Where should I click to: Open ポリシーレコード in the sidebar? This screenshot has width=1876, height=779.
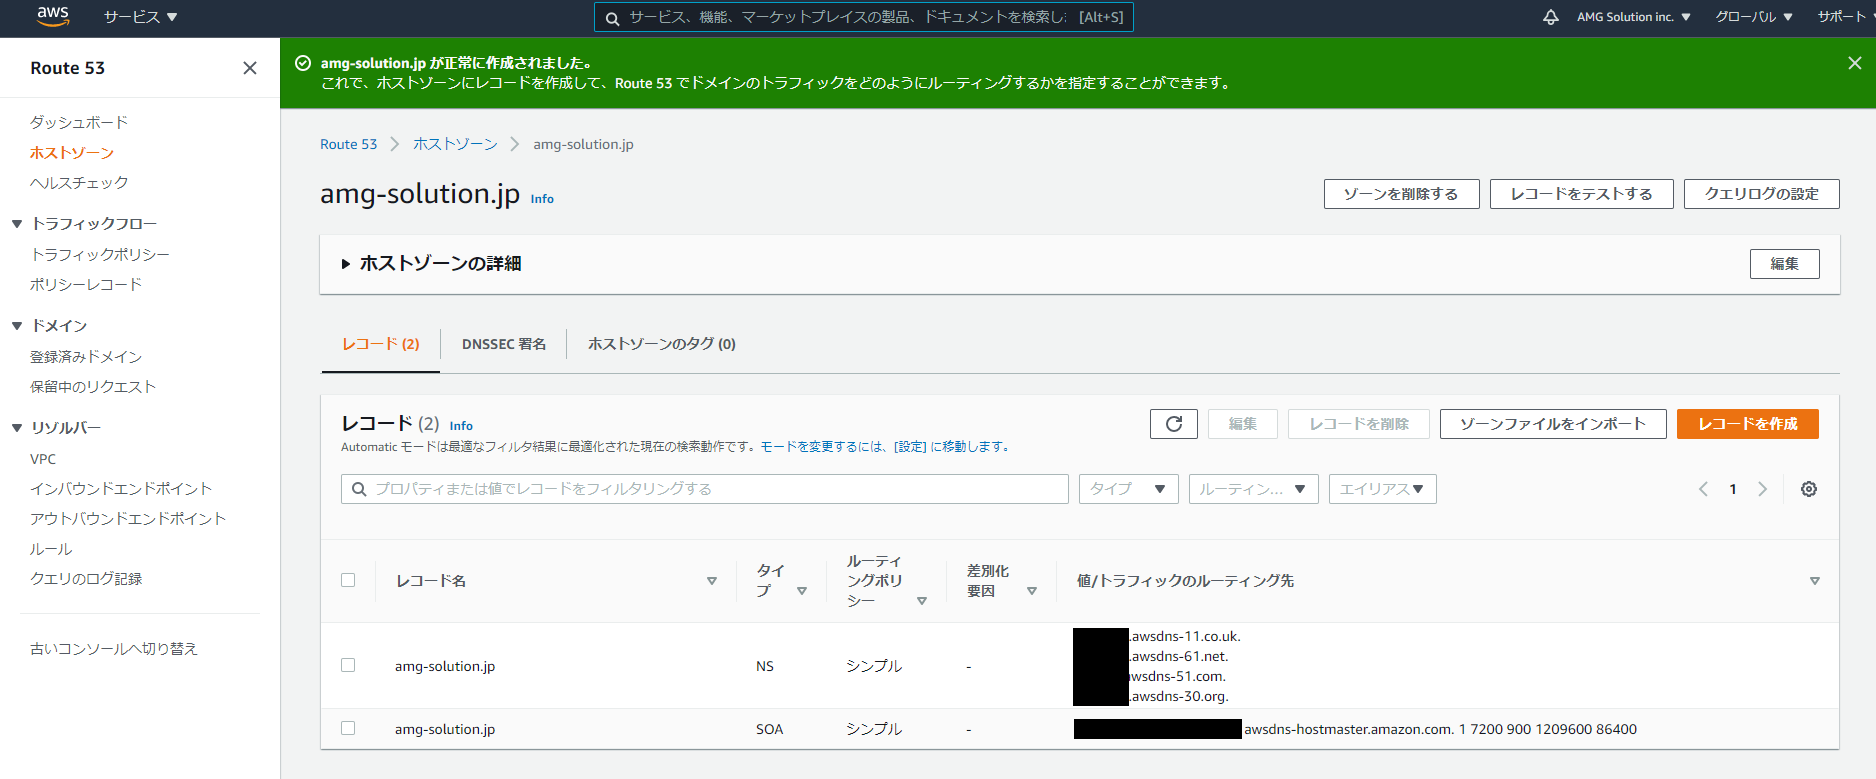pyautogui.click(x=86, y=285)
